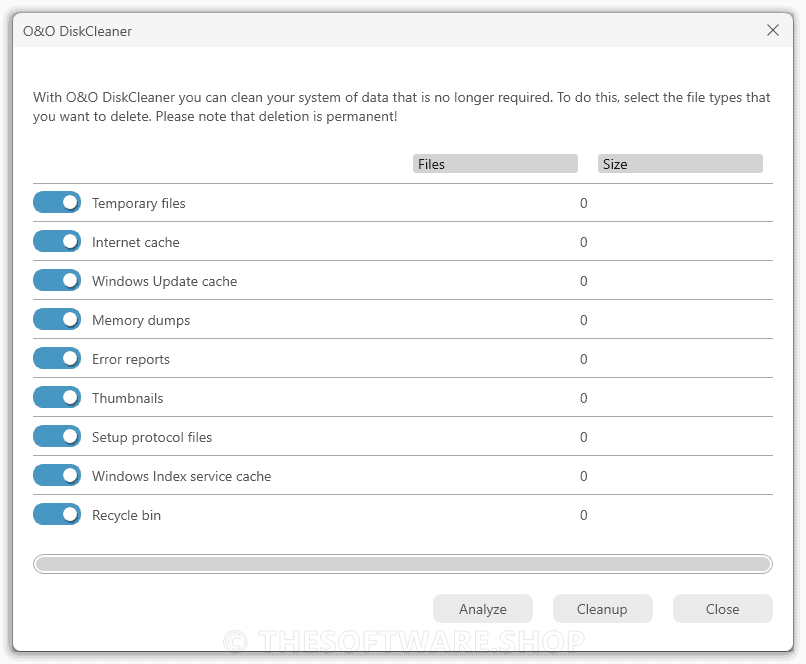Switch off Memory dumps

[x=57, y=320]
